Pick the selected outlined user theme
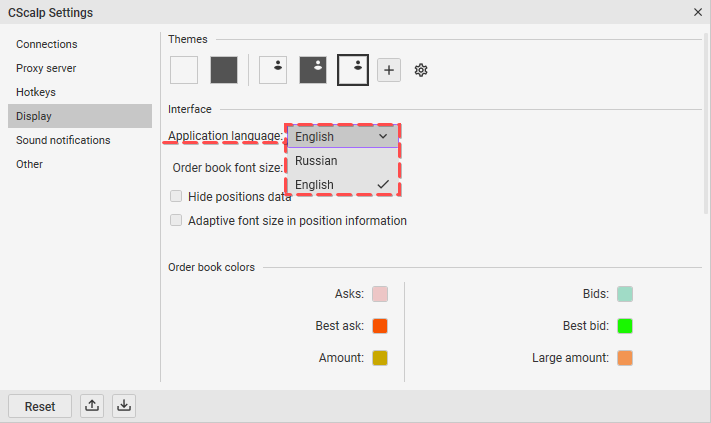711x423 pixels. pos(353,70)
